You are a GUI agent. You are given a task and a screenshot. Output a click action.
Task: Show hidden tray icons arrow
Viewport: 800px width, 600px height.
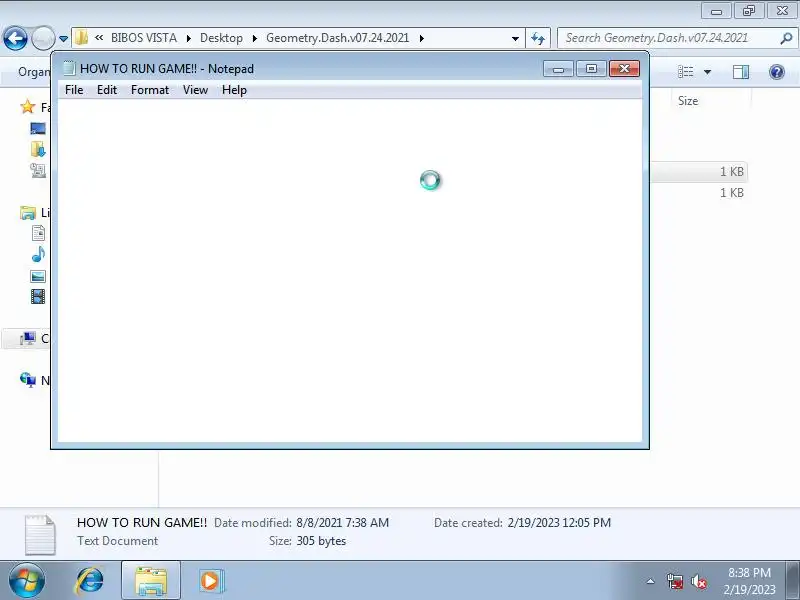651,581
